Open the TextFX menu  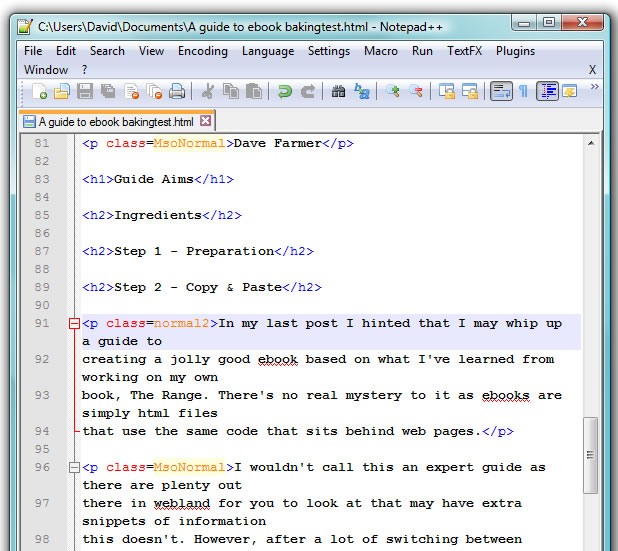click(466, 51)
